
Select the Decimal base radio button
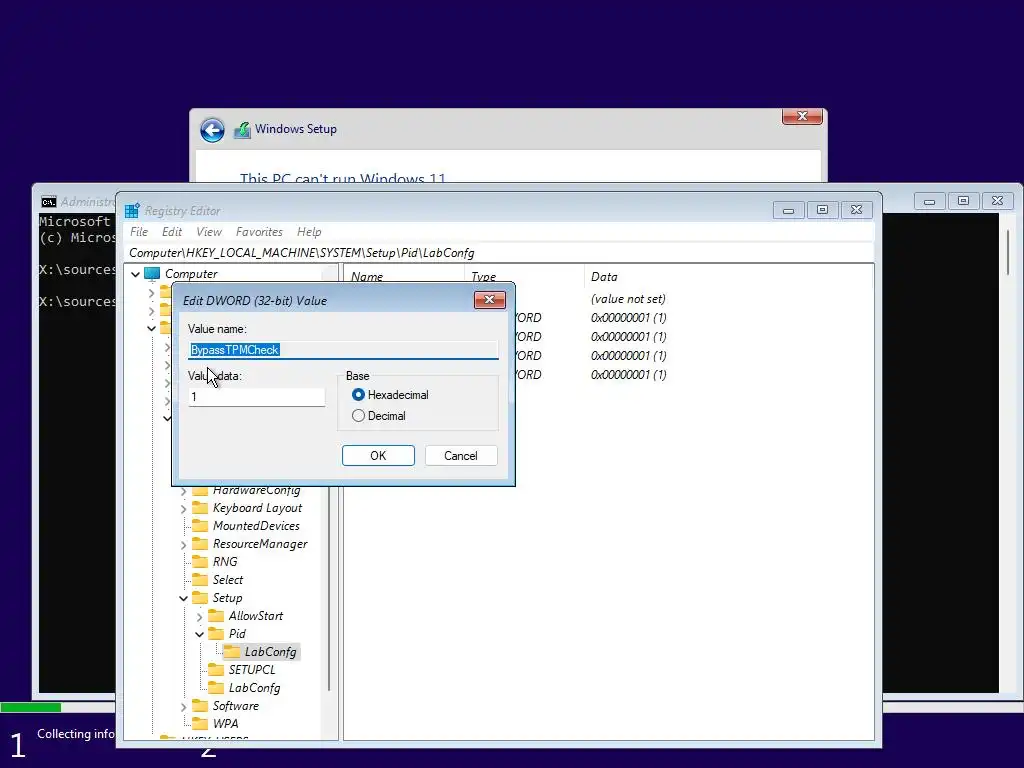tap(358, 415)
